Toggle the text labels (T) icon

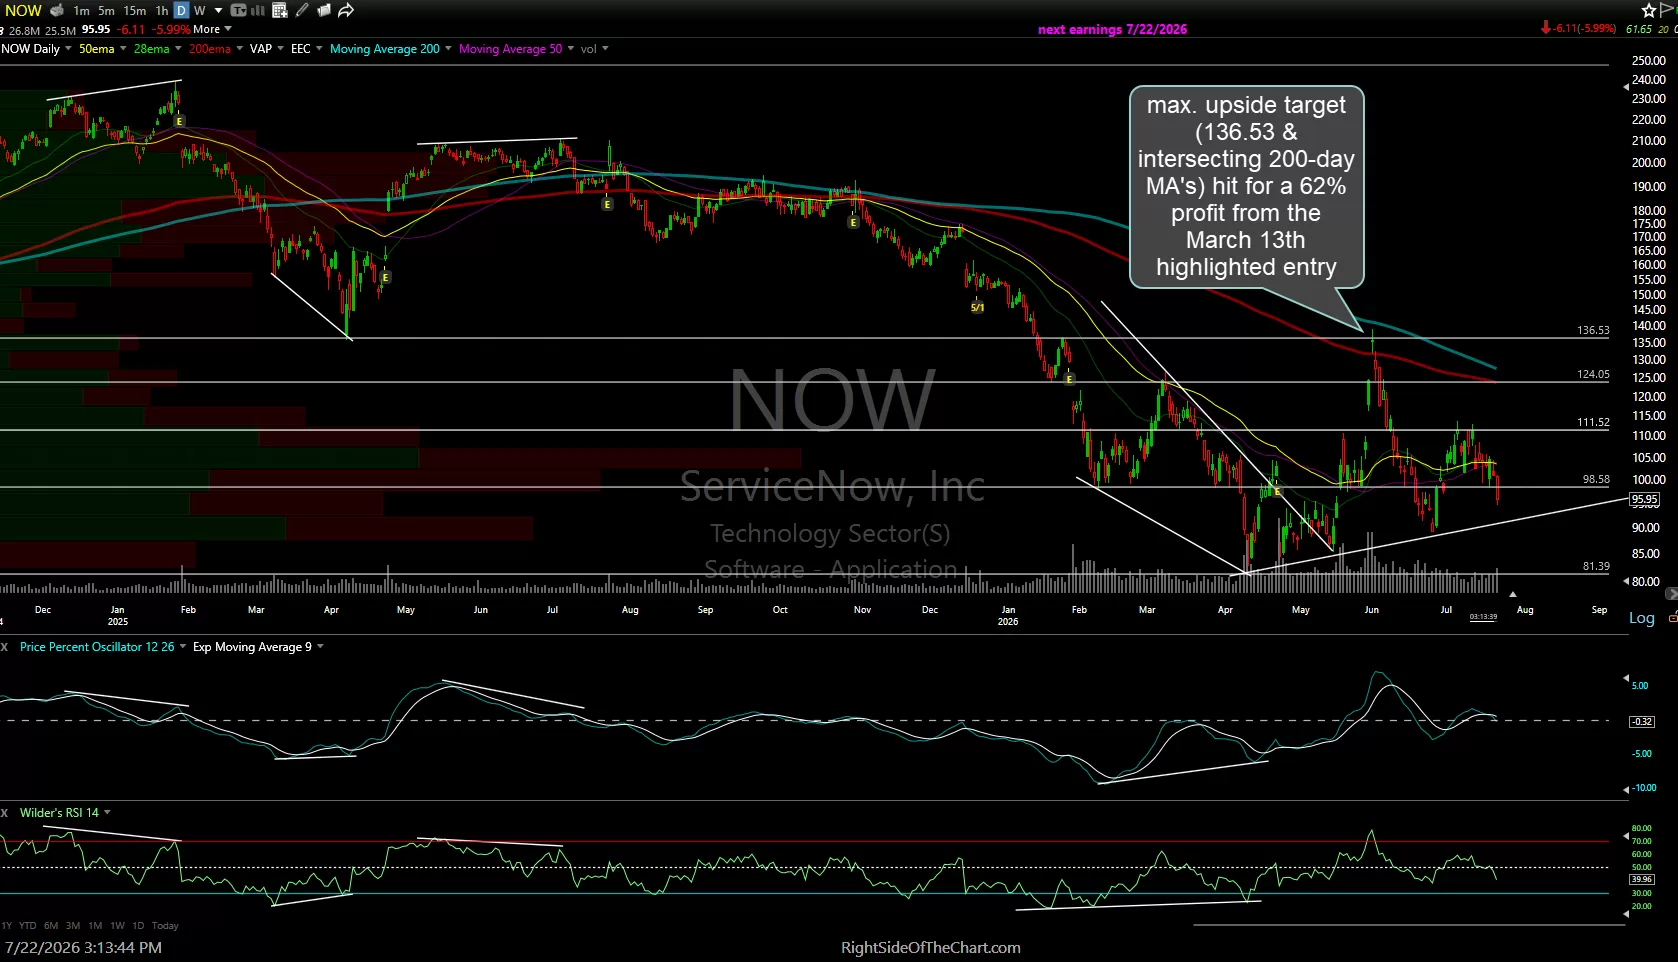click(238, 10)
